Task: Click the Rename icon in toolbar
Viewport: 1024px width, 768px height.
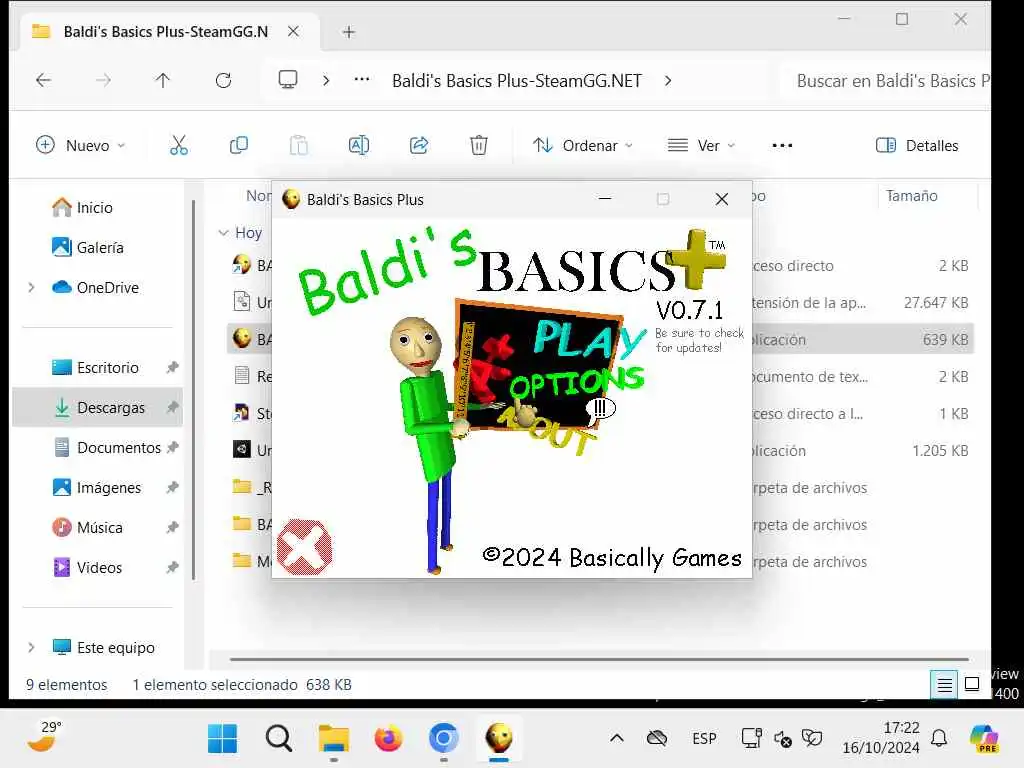Action: 359,145
